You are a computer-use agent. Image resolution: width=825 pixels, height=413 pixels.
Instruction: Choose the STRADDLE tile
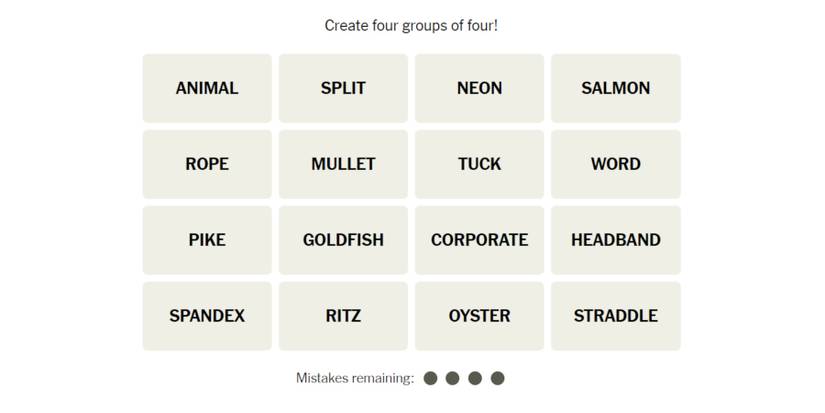[x=615, y=316]
